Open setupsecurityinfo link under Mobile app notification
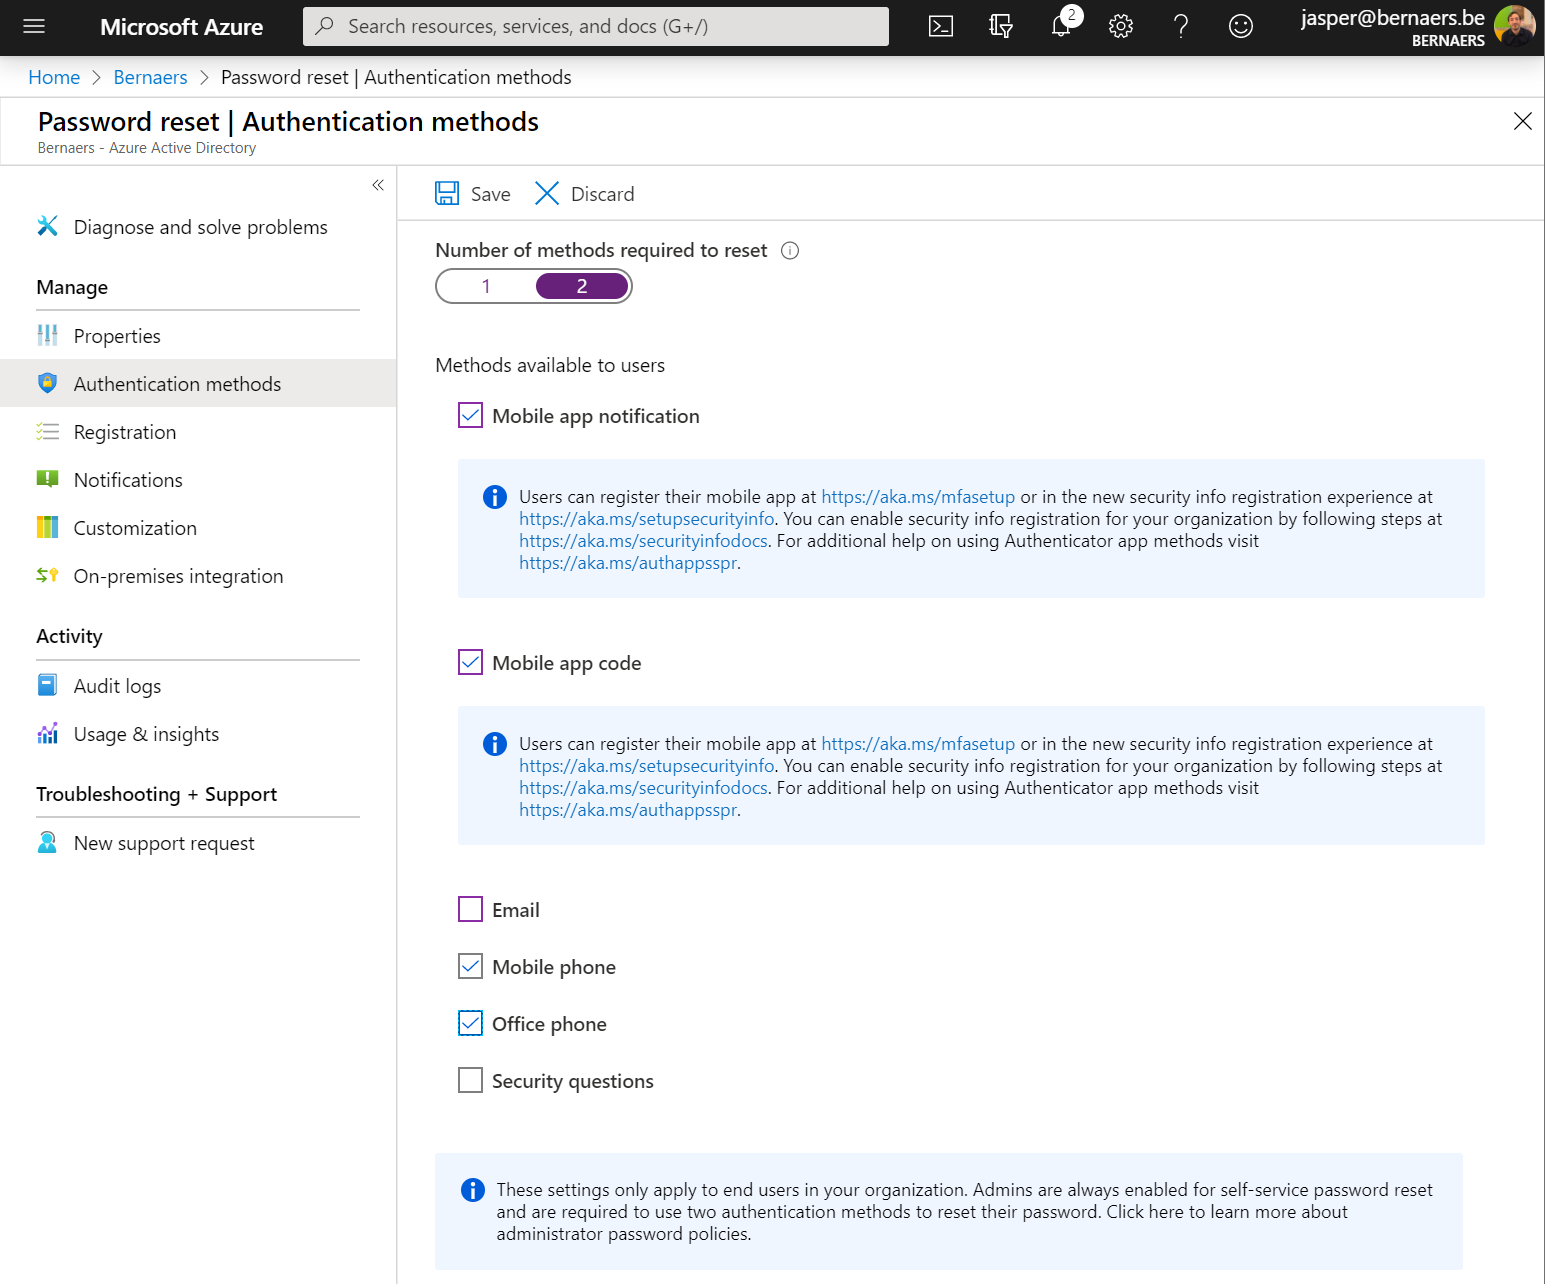1545x1284 pixels. tap(646, 519)
